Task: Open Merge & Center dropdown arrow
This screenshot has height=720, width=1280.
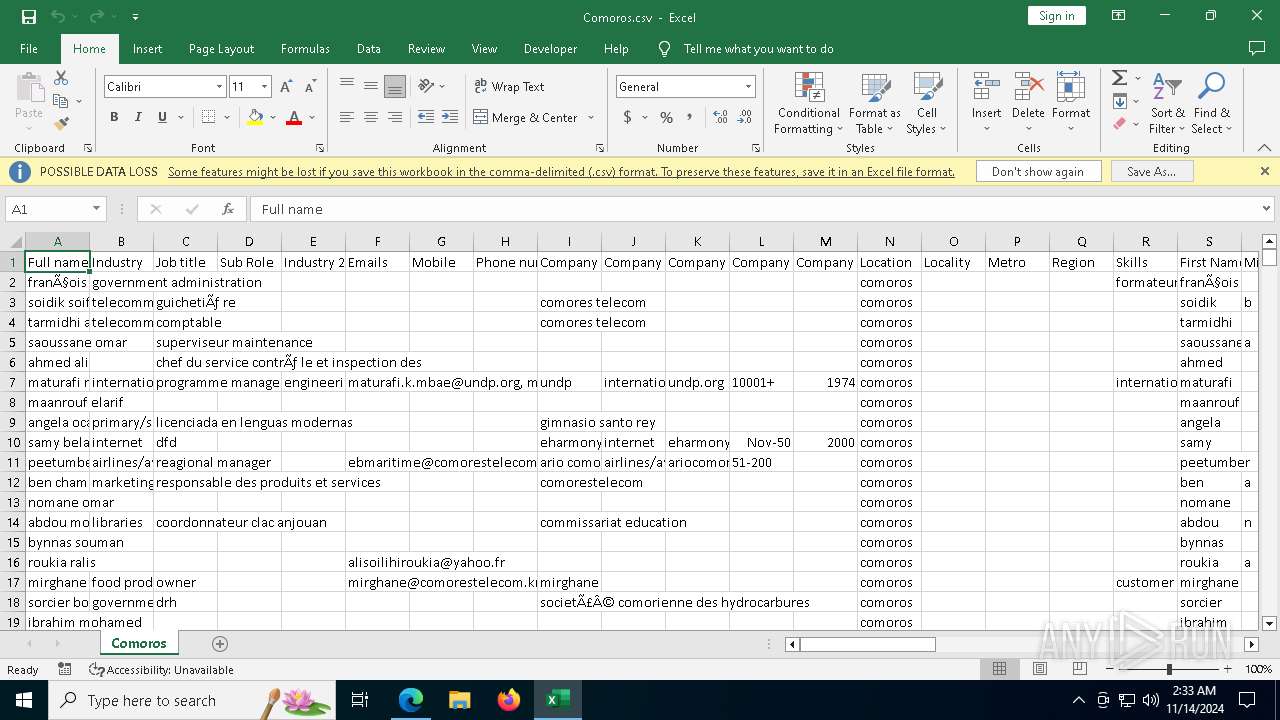Action: click(x=589, y=117)
